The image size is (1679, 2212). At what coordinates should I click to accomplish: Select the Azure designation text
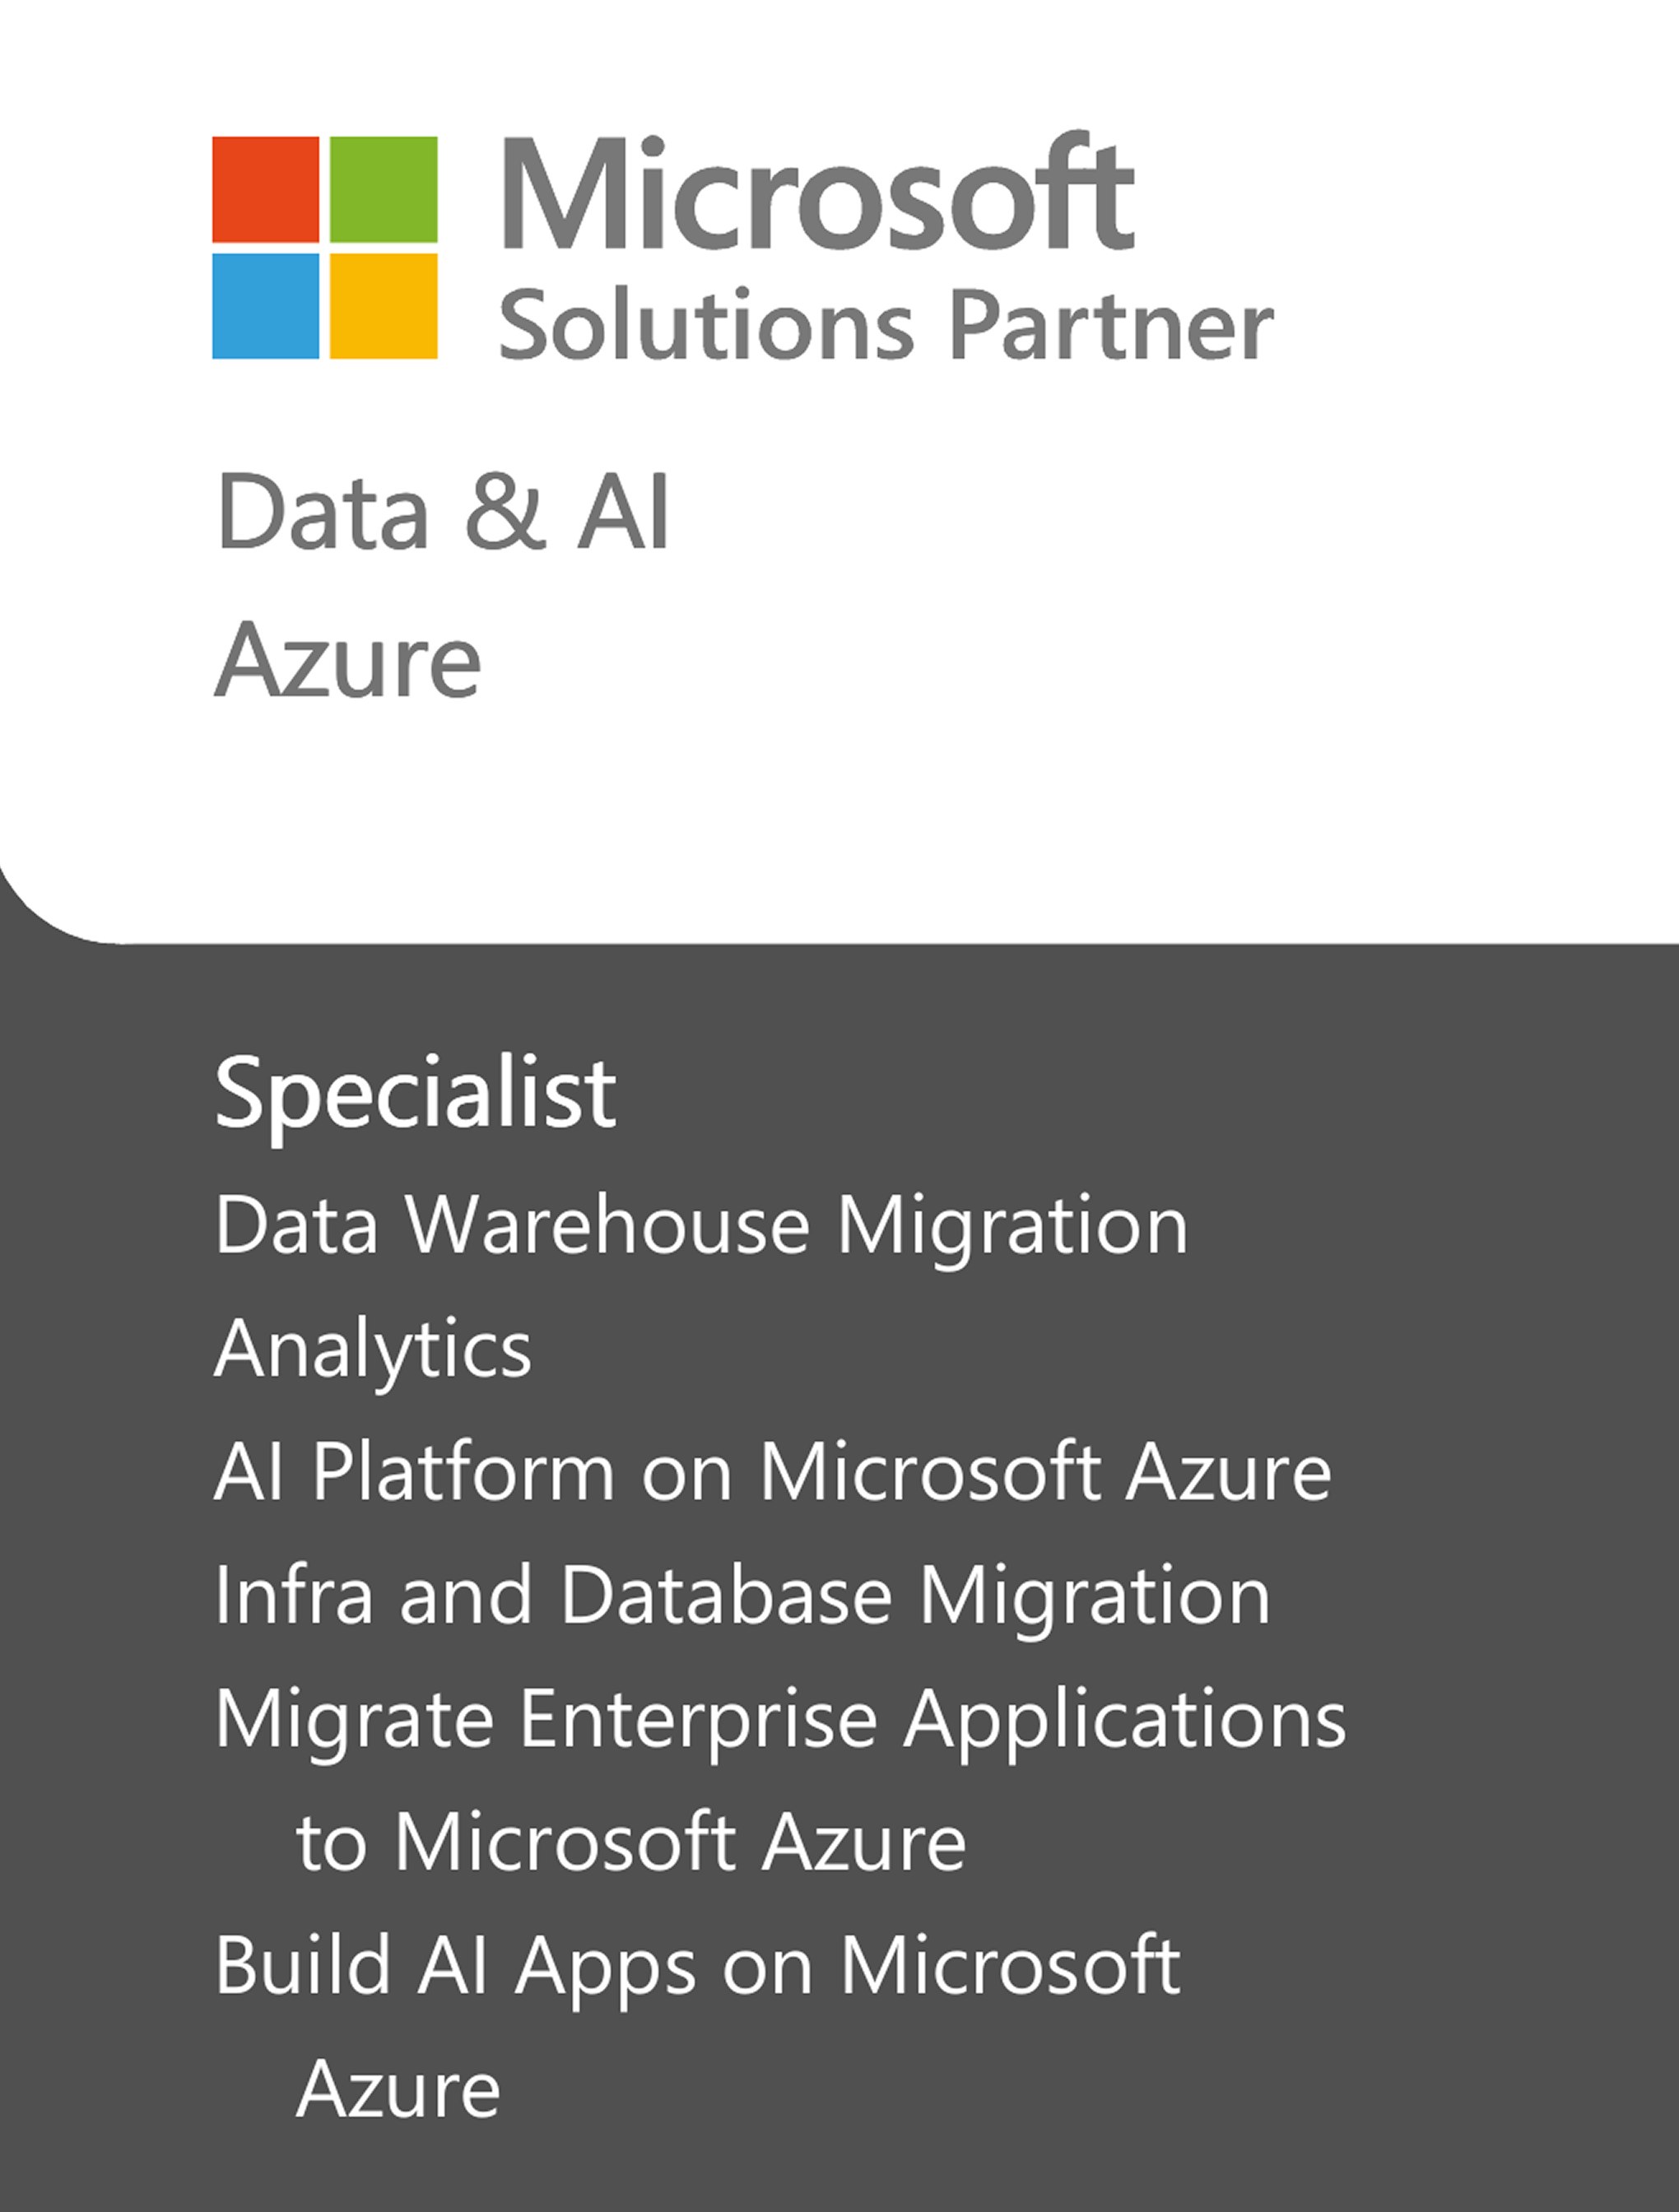point(348,659)
